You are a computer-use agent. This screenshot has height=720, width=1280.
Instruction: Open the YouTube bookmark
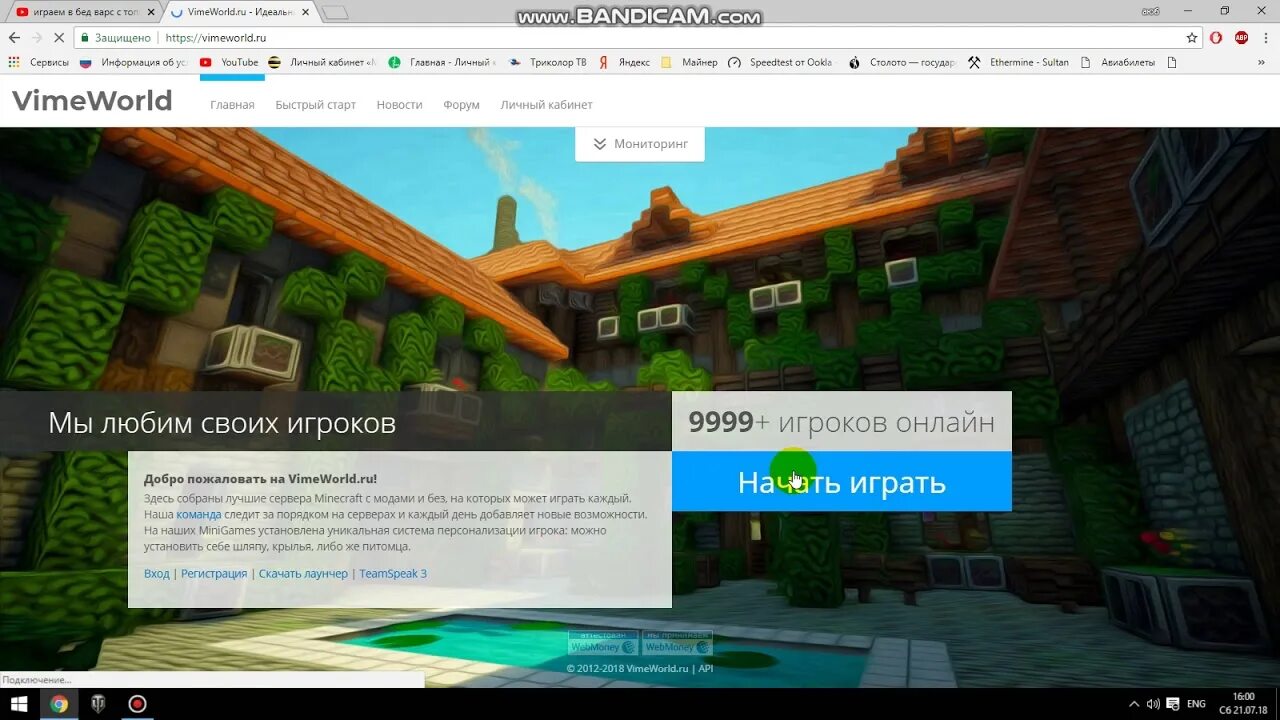[229, 62]
